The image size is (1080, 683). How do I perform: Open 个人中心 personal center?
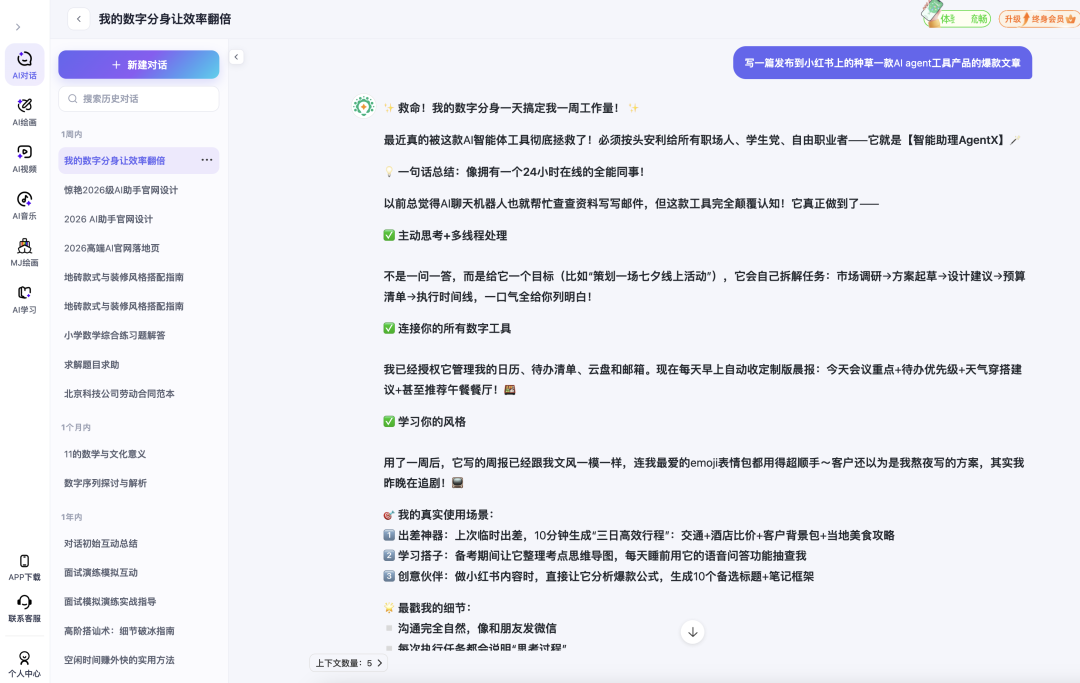[24, 664]
